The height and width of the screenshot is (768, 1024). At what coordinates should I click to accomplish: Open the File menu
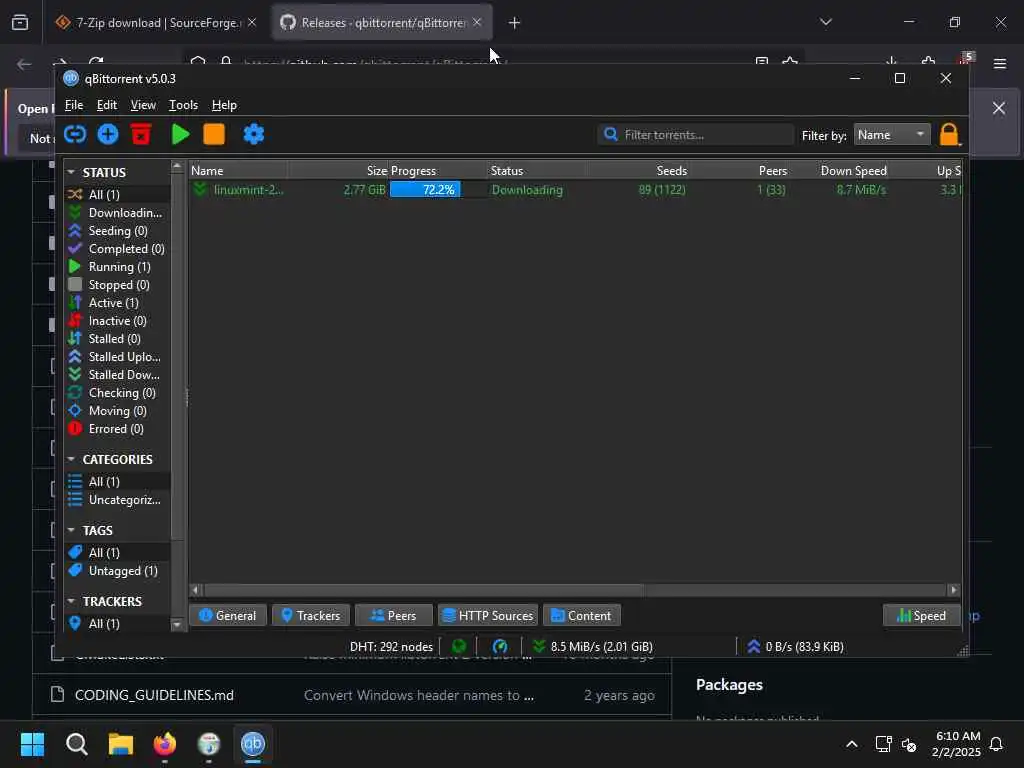click(x=74, y=105)
